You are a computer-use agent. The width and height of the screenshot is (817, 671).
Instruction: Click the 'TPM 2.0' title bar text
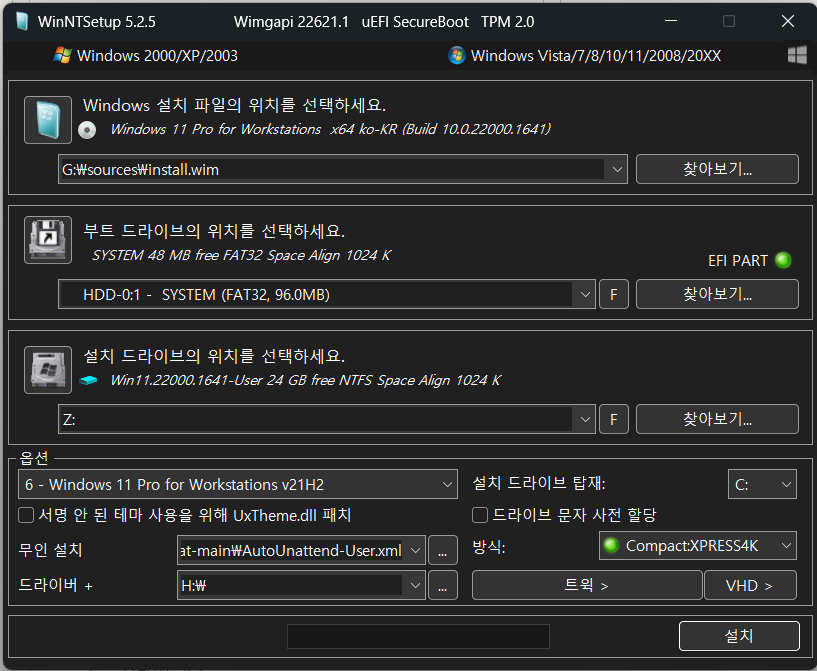pos(507,22)
